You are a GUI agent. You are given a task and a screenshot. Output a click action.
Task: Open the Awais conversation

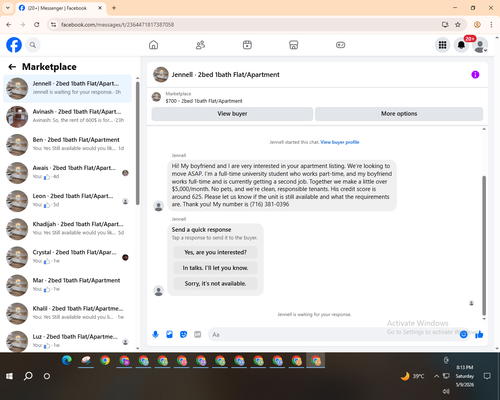[67, 173]
